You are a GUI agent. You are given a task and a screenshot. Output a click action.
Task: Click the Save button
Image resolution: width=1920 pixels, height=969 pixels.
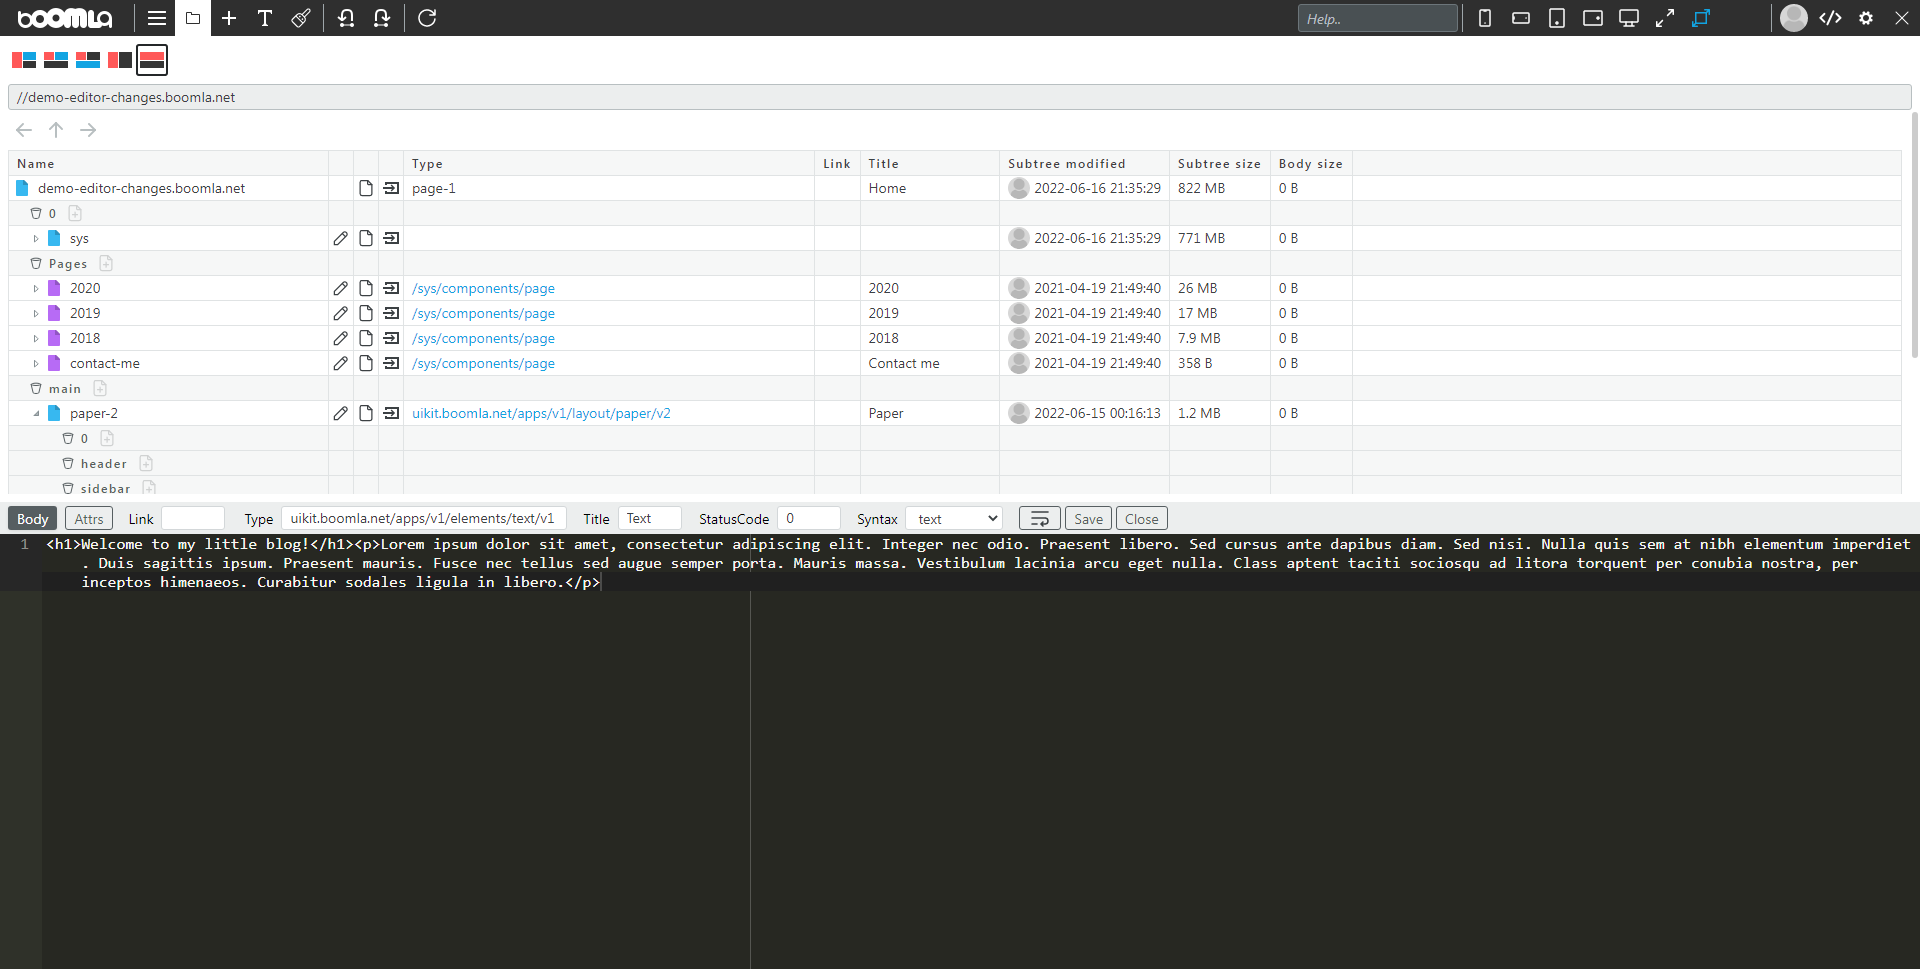1087,518
